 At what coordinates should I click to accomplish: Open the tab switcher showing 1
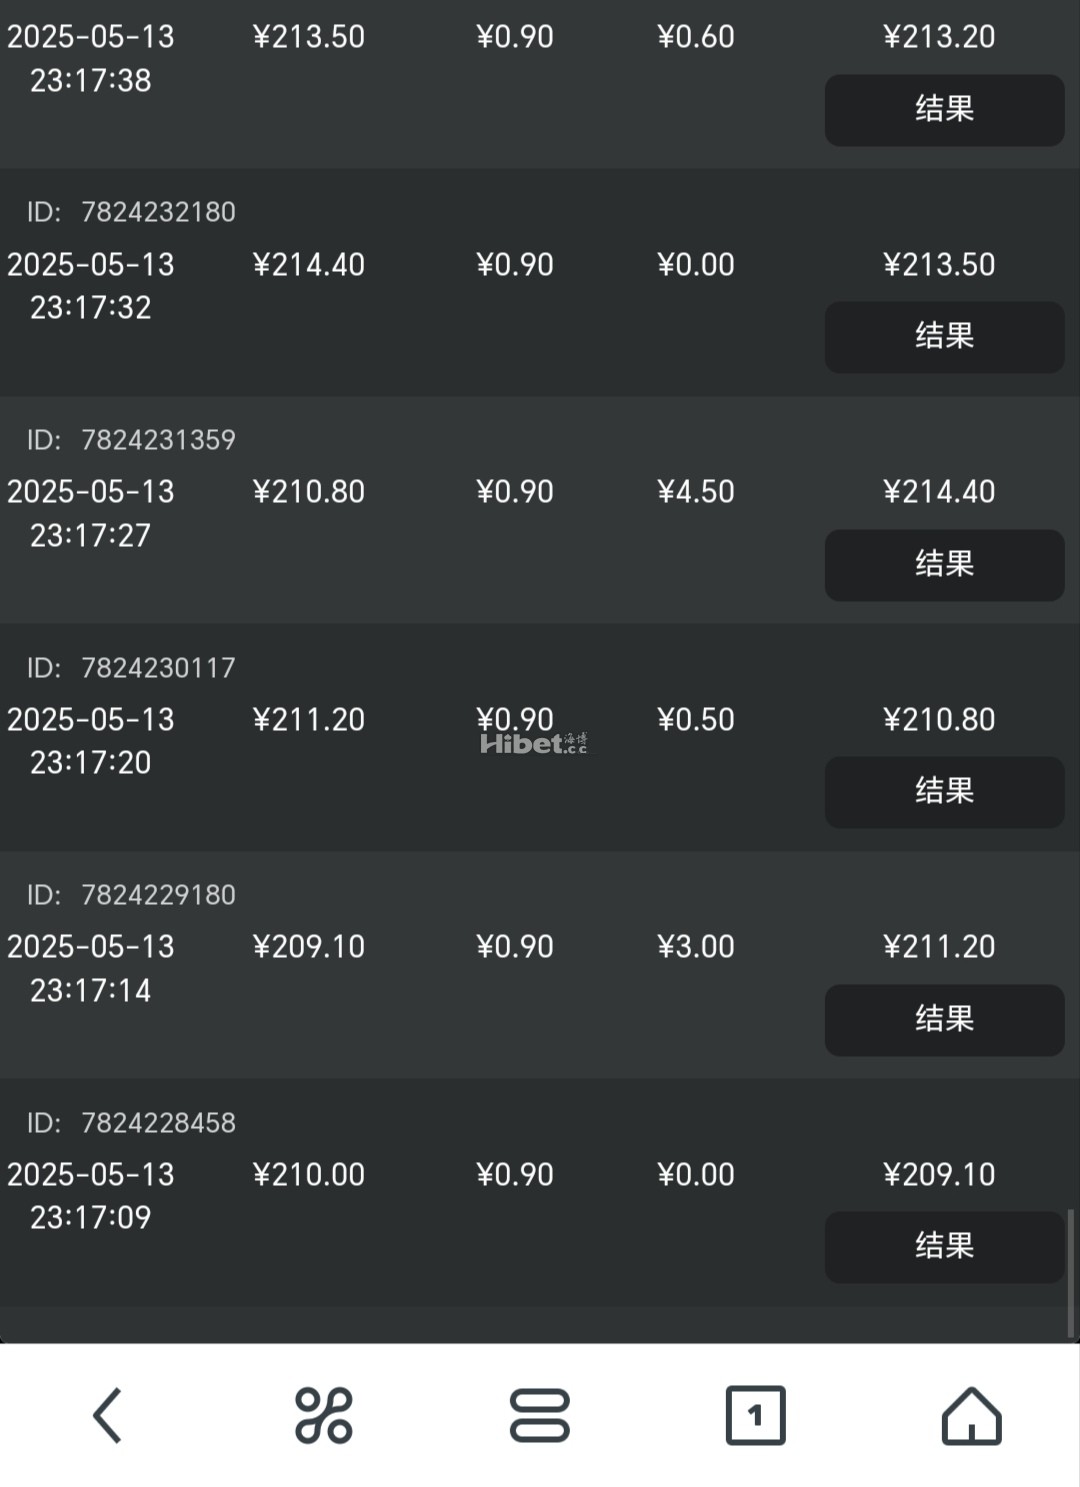[x=755, y=1415]
